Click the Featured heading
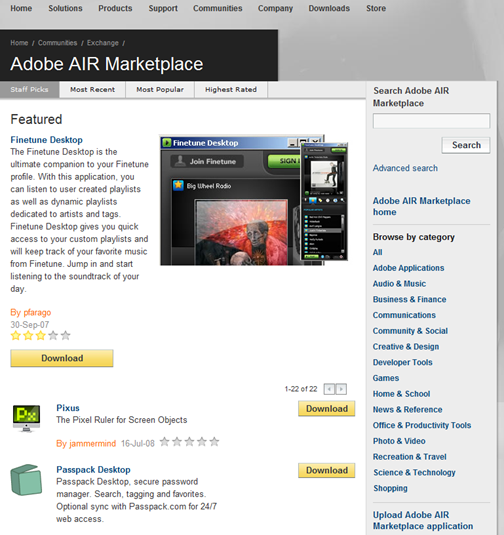504x535 pixels. [x=36, y=119]
